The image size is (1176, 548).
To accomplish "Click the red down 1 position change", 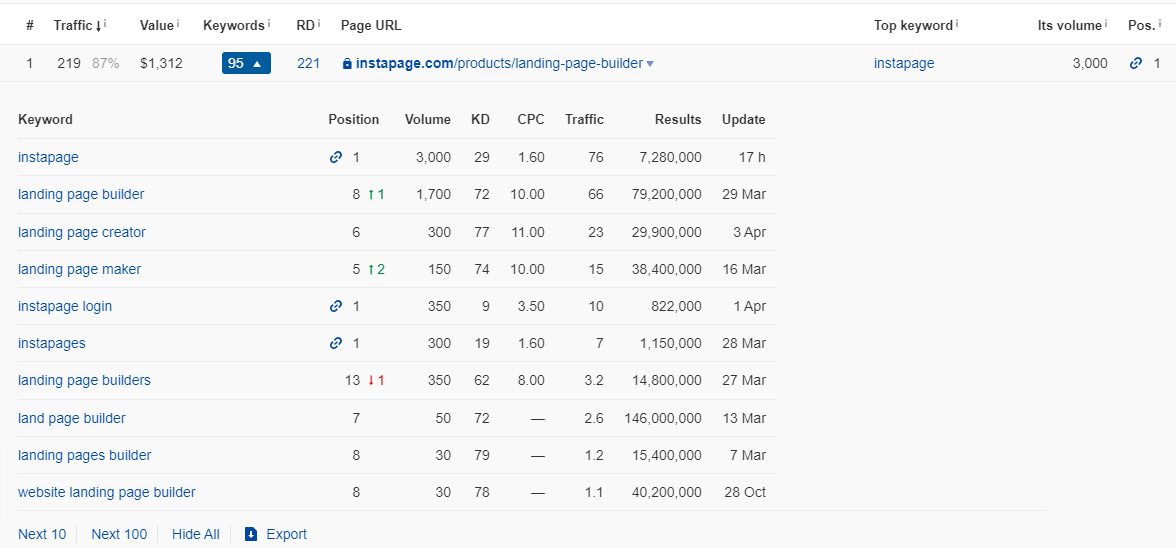I will click(x=376, y=380).
